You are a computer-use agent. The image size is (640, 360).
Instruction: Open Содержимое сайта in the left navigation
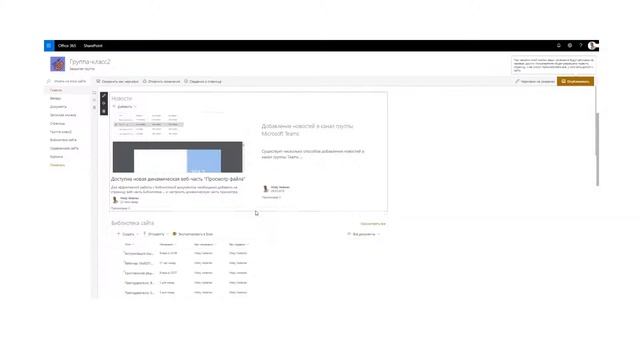[64, 149]
